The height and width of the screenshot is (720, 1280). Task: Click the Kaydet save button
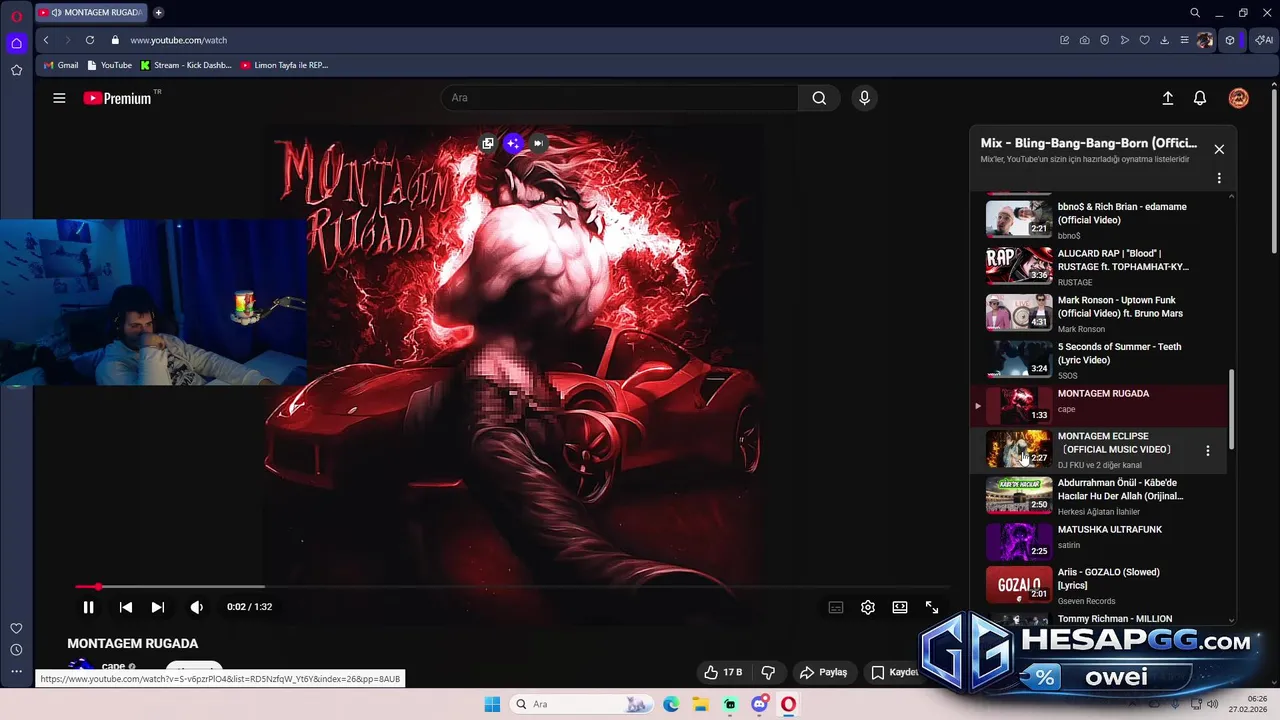pos(895,672)
